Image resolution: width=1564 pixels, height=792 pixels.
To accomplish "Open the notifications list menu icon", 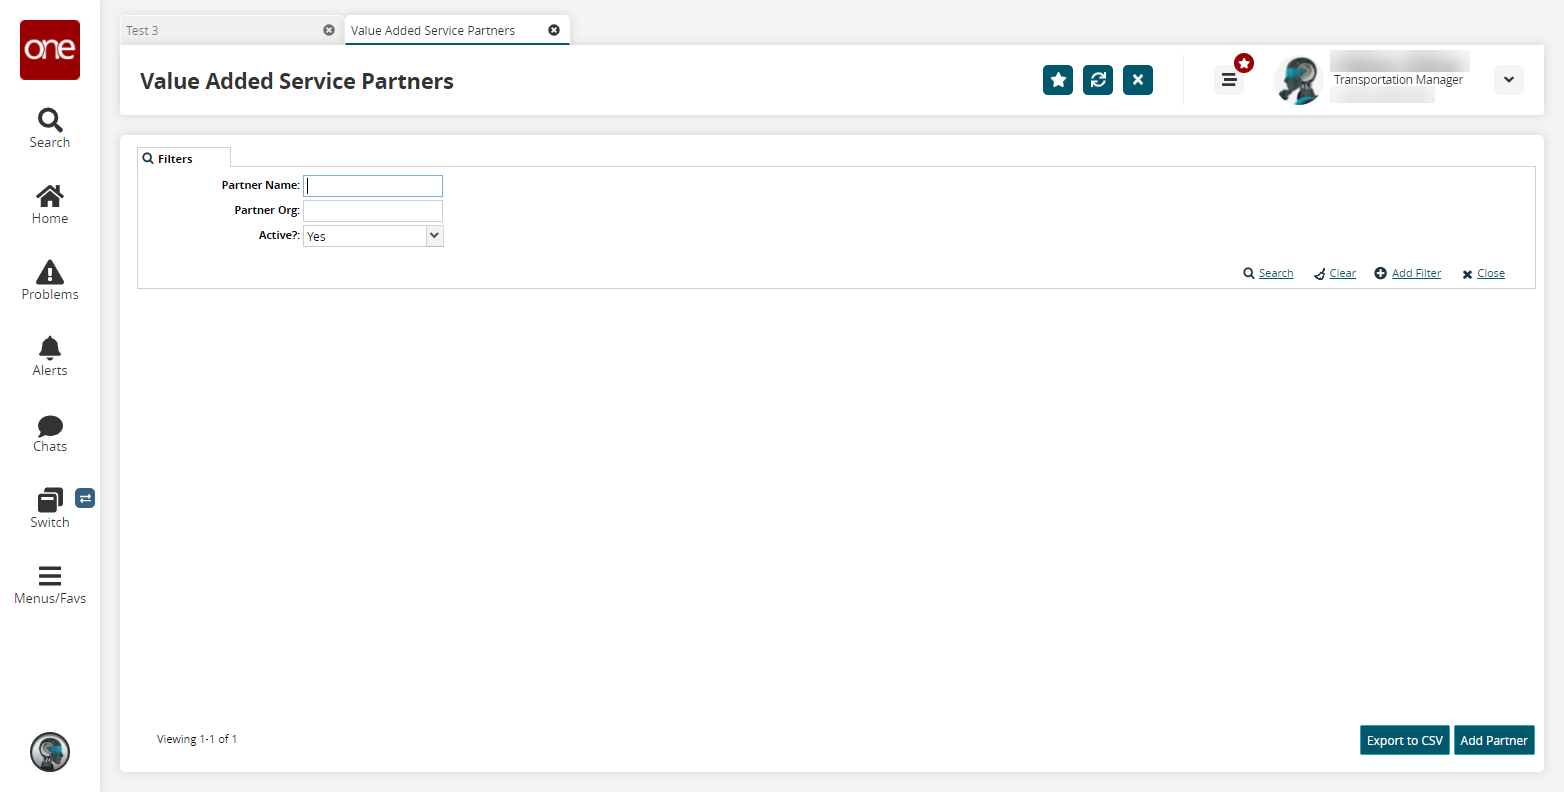I will (1229, 80).
